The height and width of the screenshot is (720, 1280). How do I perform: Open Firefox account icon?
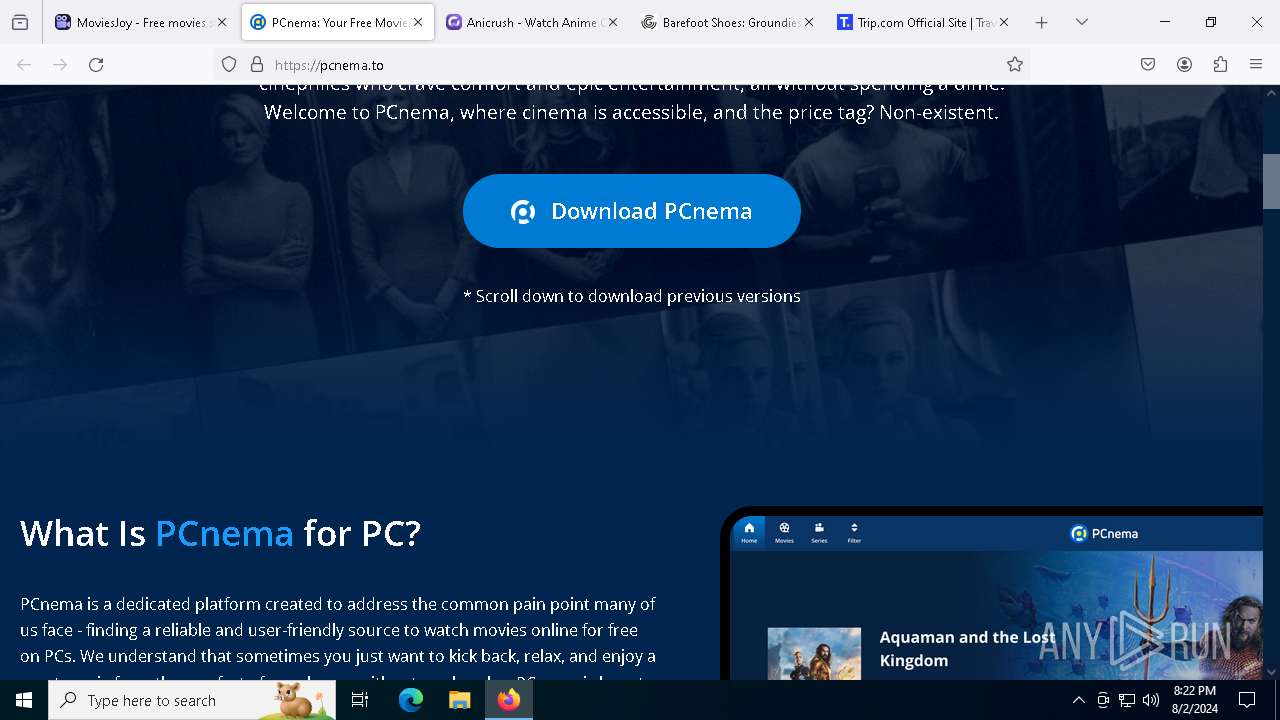[x=1184, y=65]
